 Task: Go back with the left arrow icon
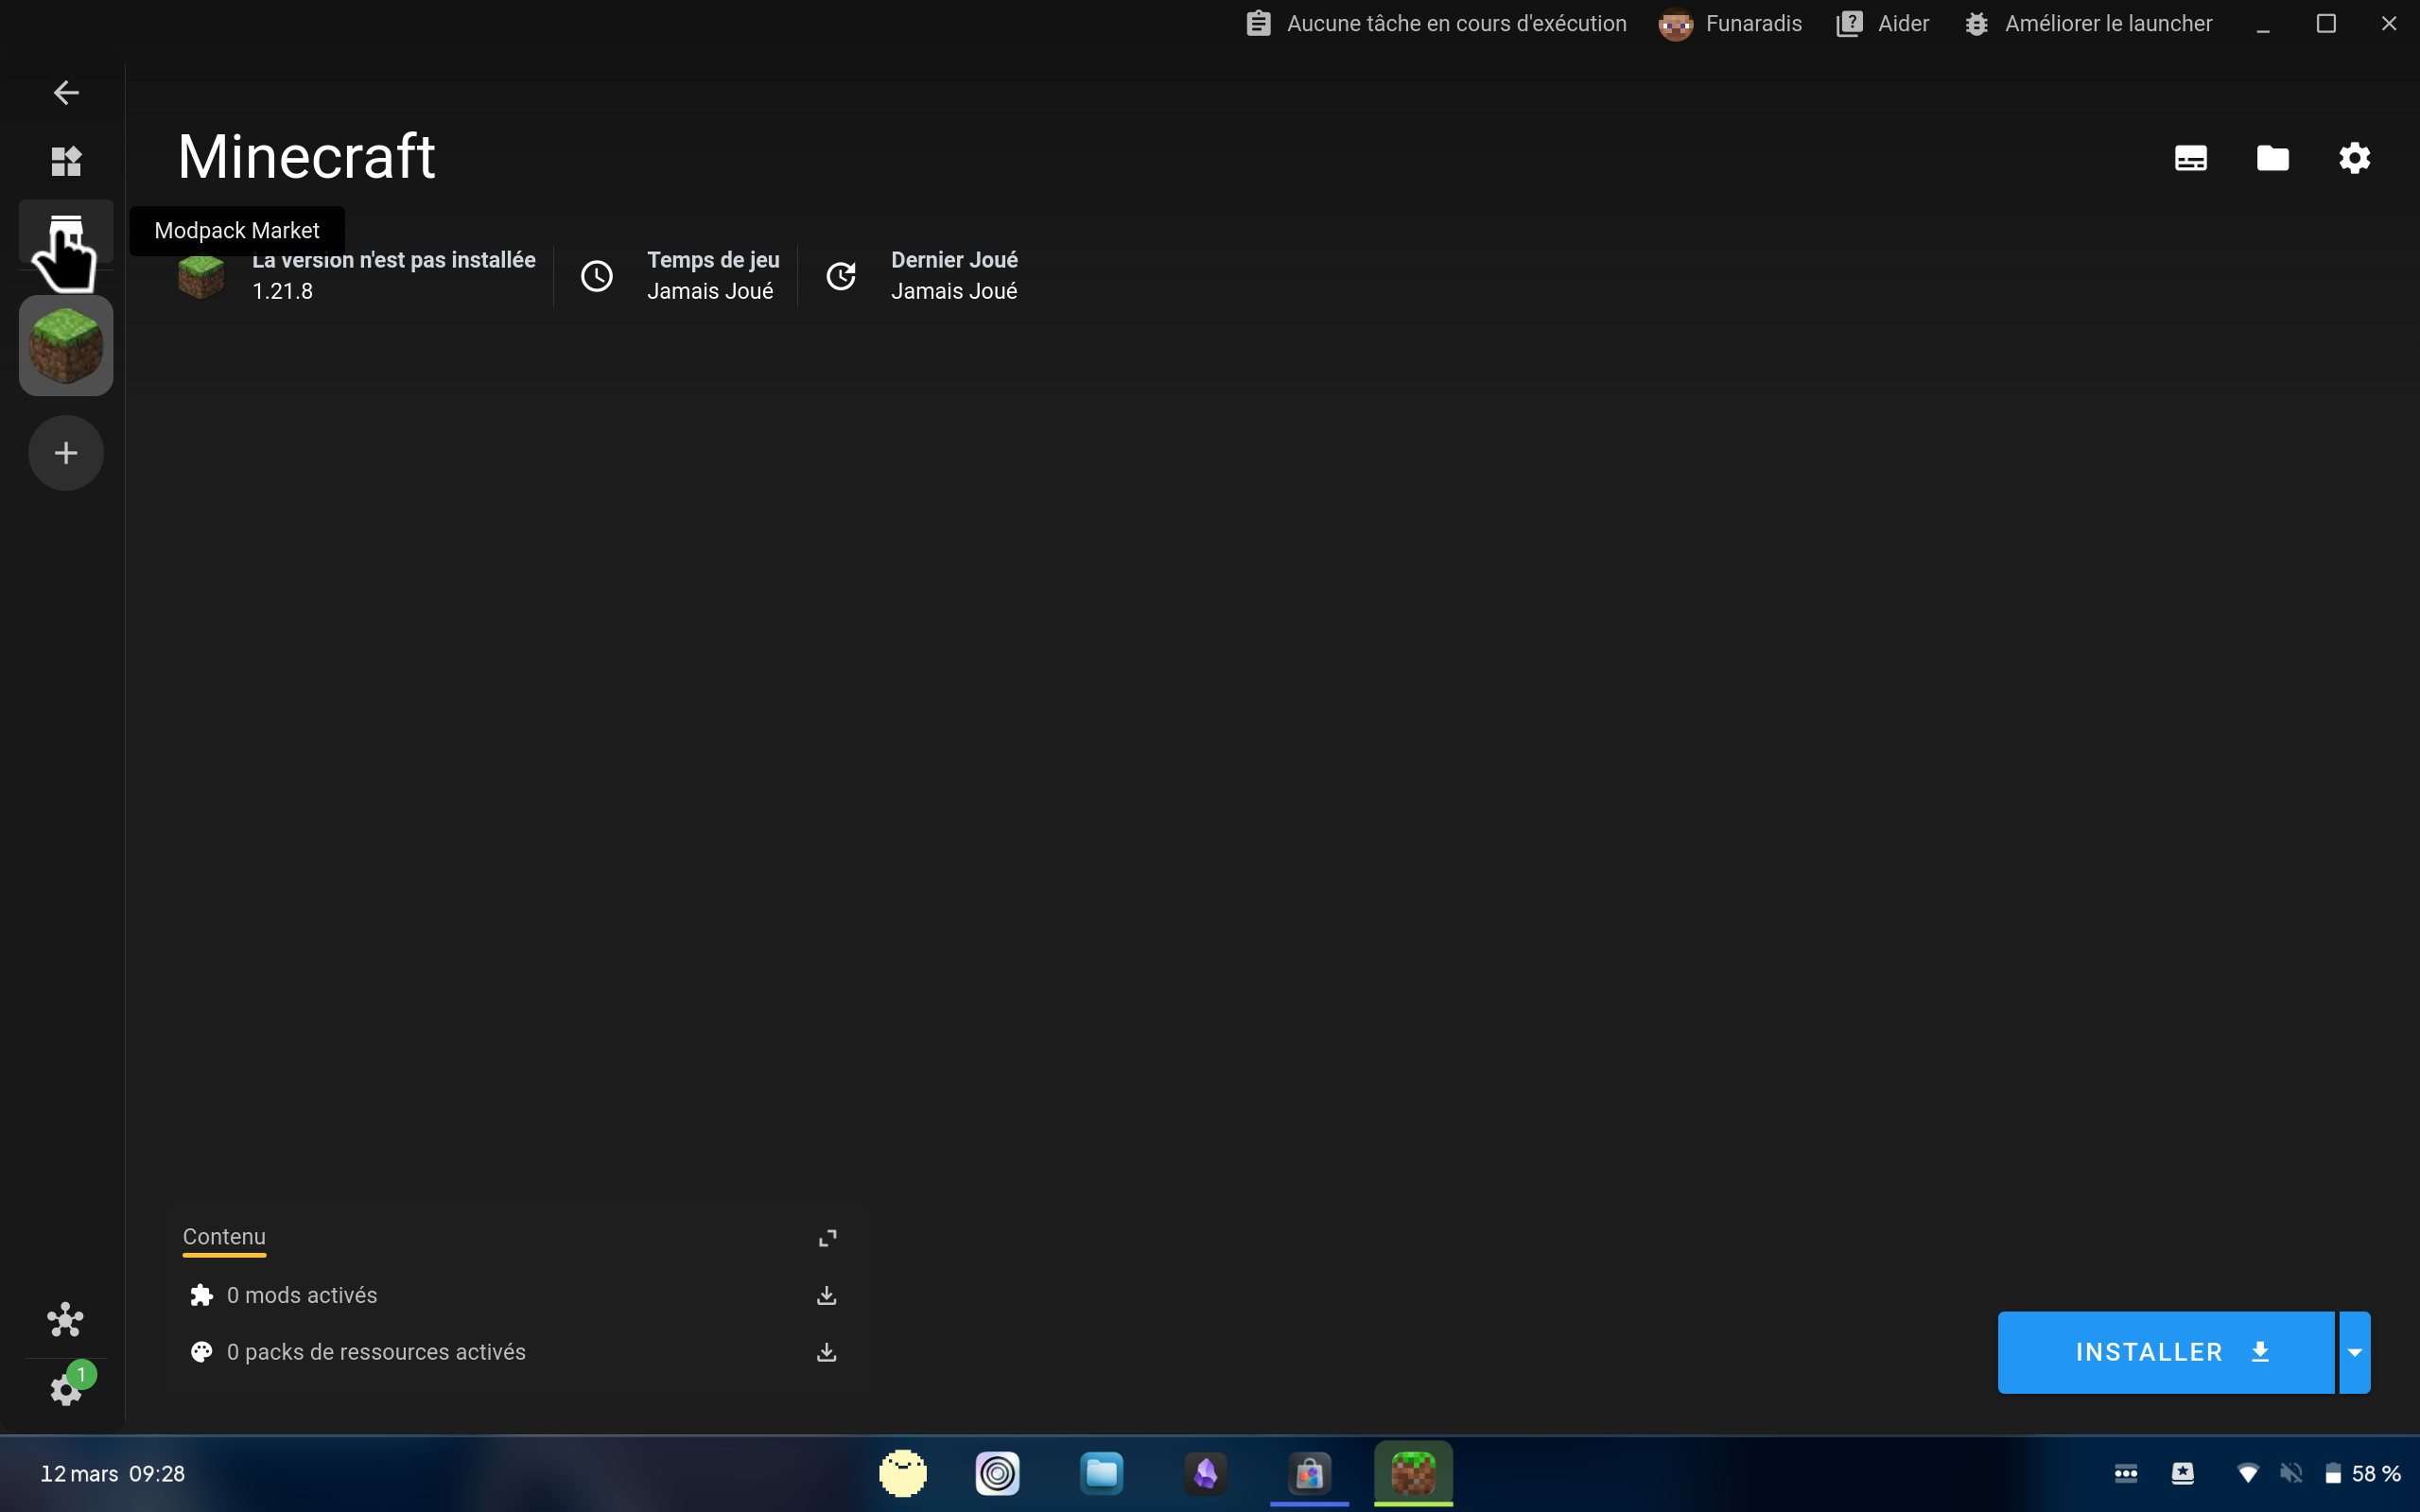[x=66, y=93]
